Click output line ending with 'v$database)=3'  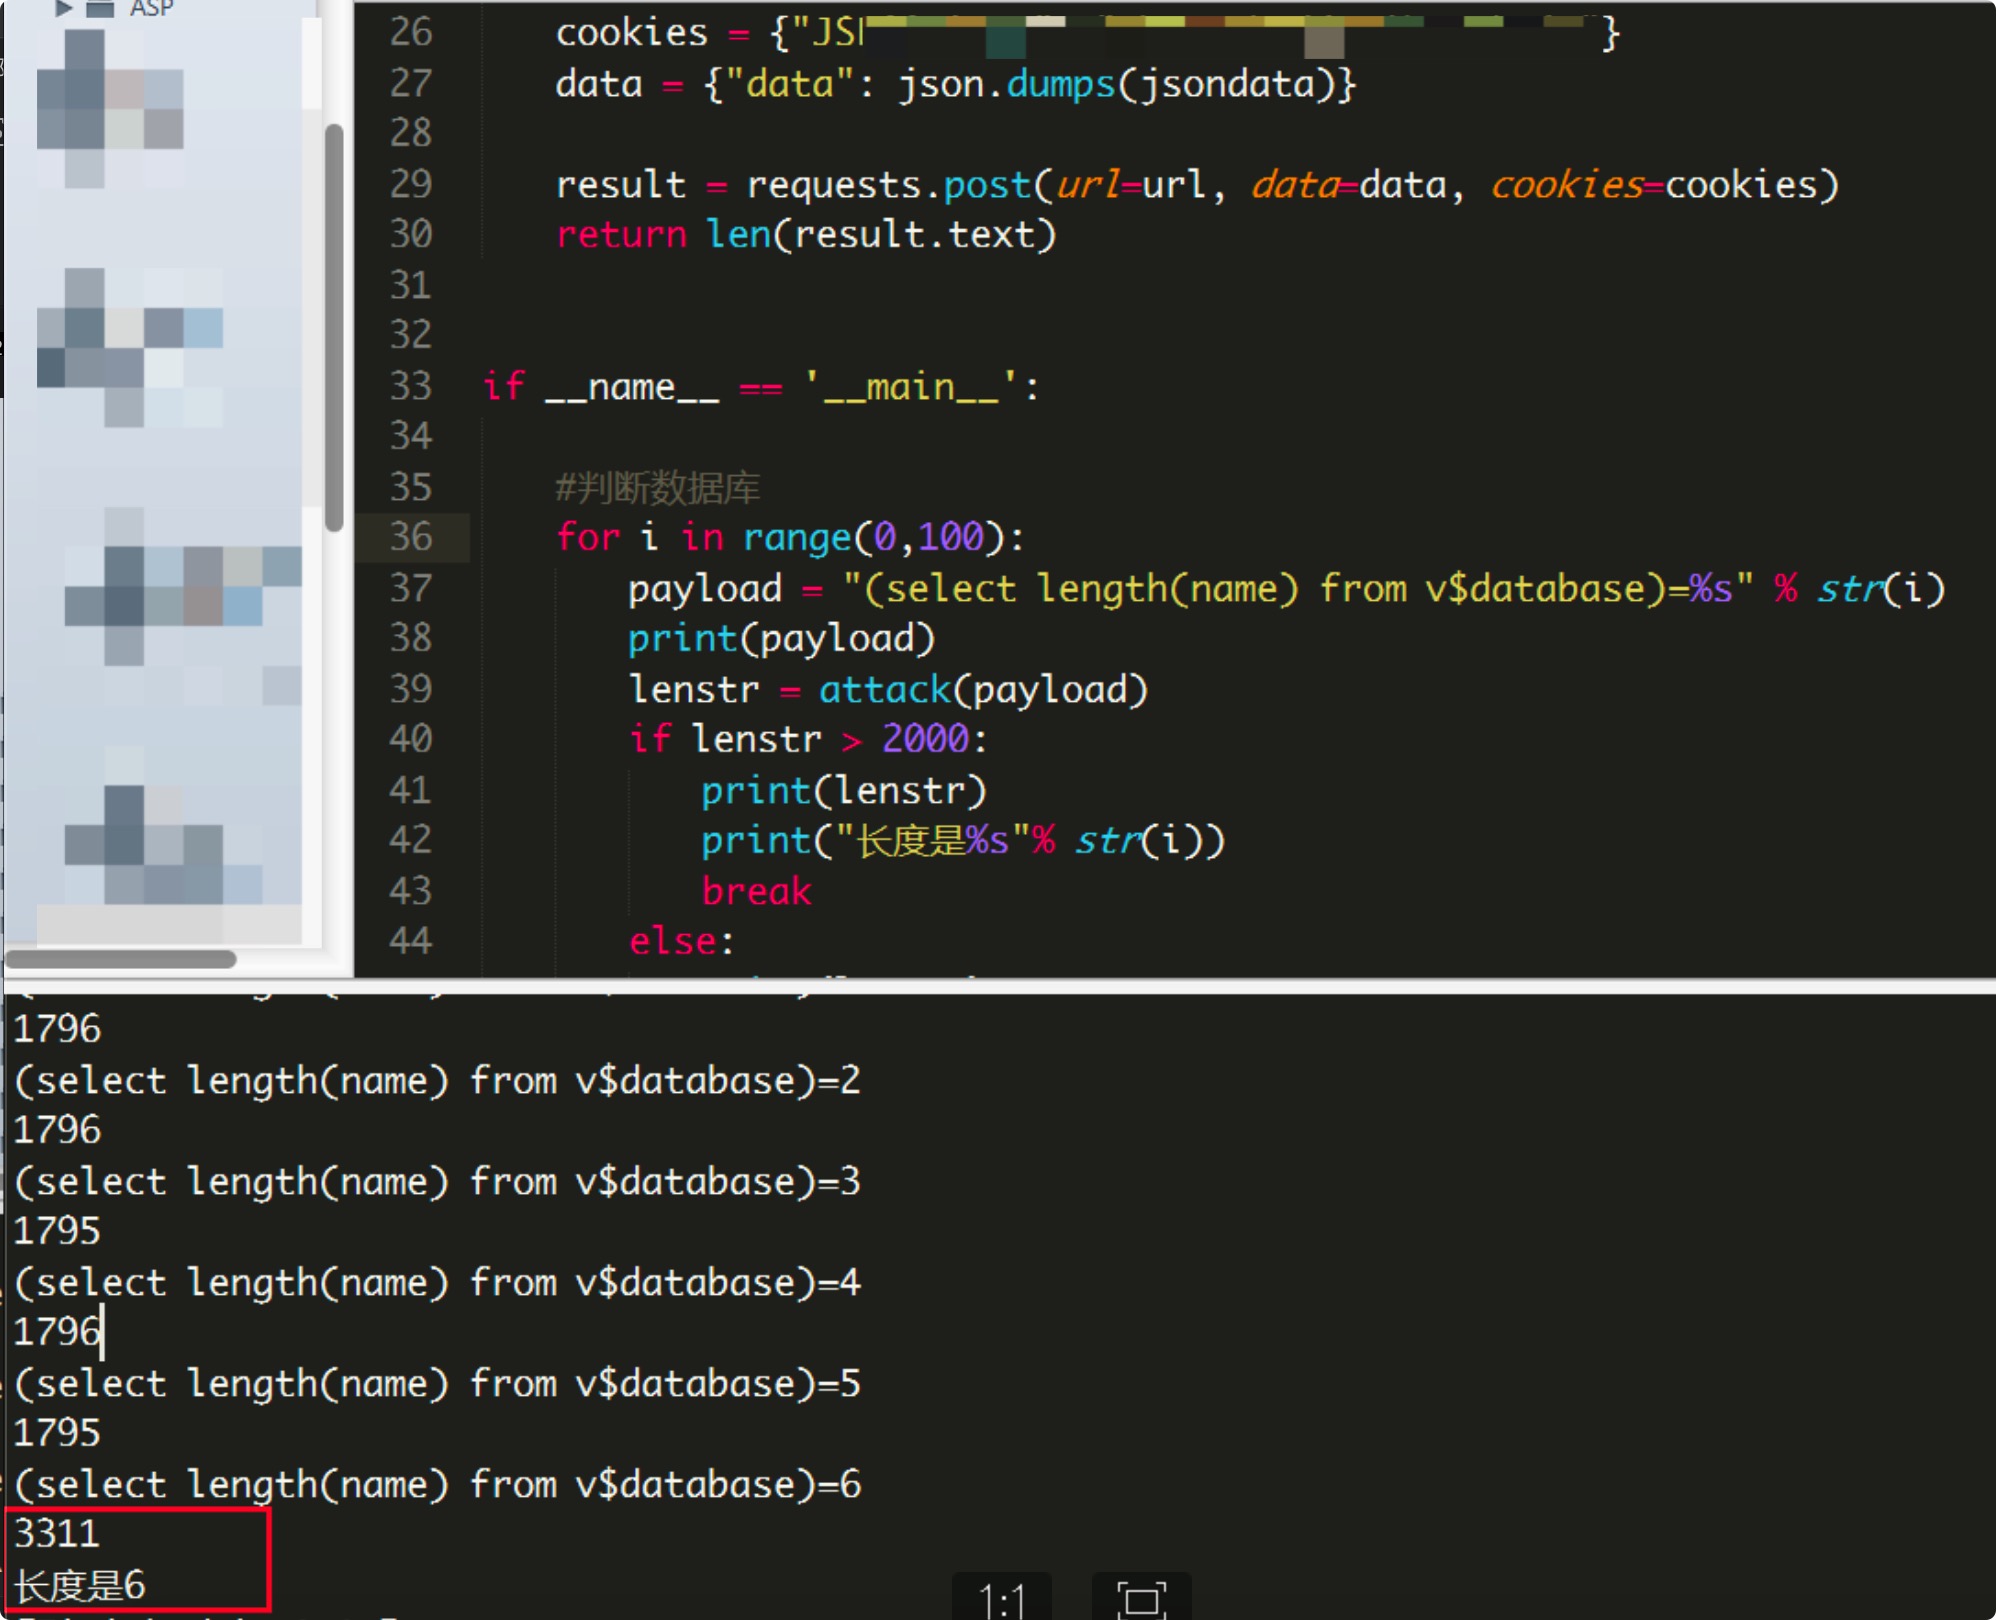437,1182
